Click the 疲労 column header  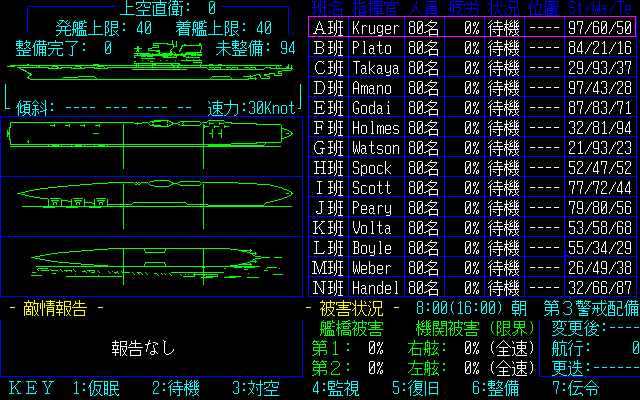(x=463, y=8)
